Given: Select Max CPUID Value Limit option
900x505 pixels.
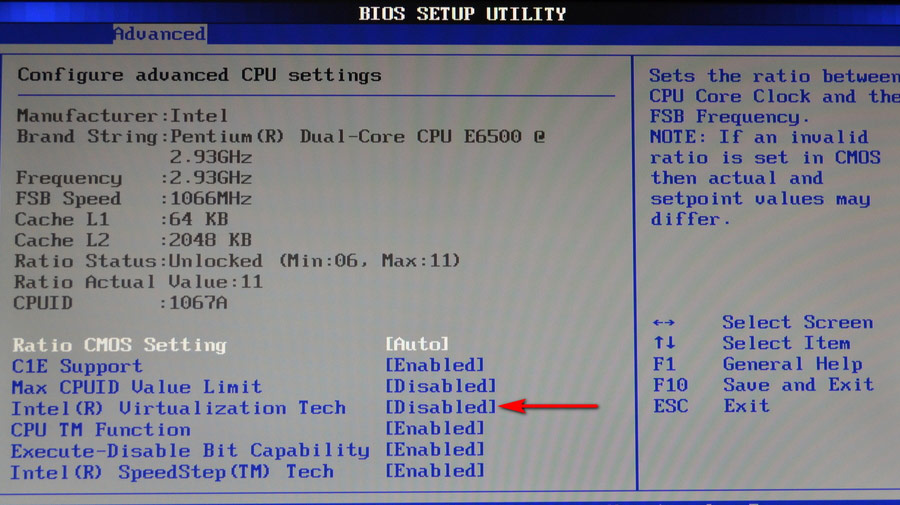Looking at the screenshot, I should 137,387.
